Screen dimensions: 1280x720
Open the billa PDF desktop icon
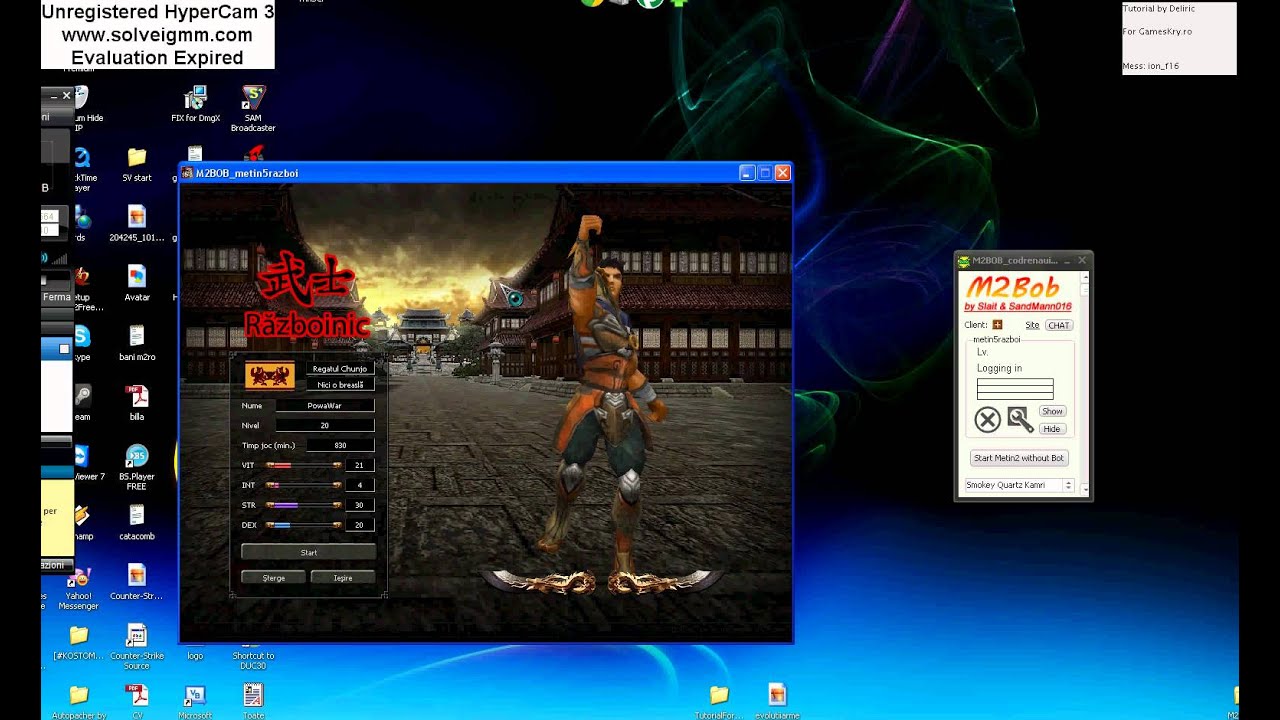137,397
